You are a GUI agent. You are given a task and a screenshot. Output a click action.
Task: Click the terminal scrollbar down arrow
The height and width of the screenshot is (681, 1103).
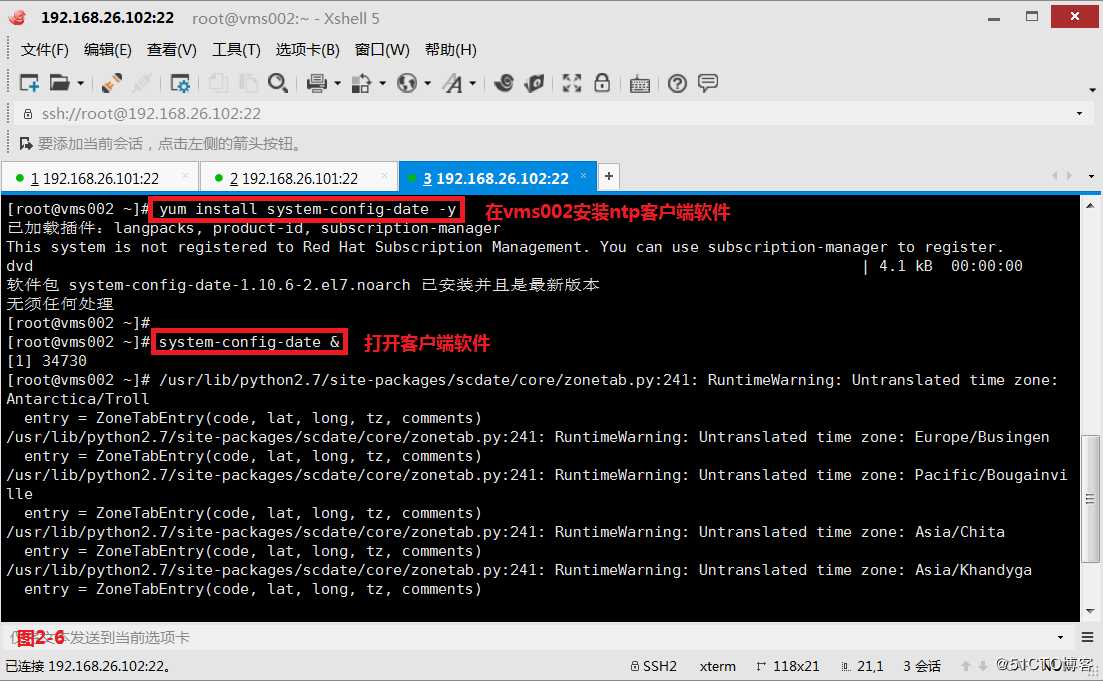tap(1090, 611)
